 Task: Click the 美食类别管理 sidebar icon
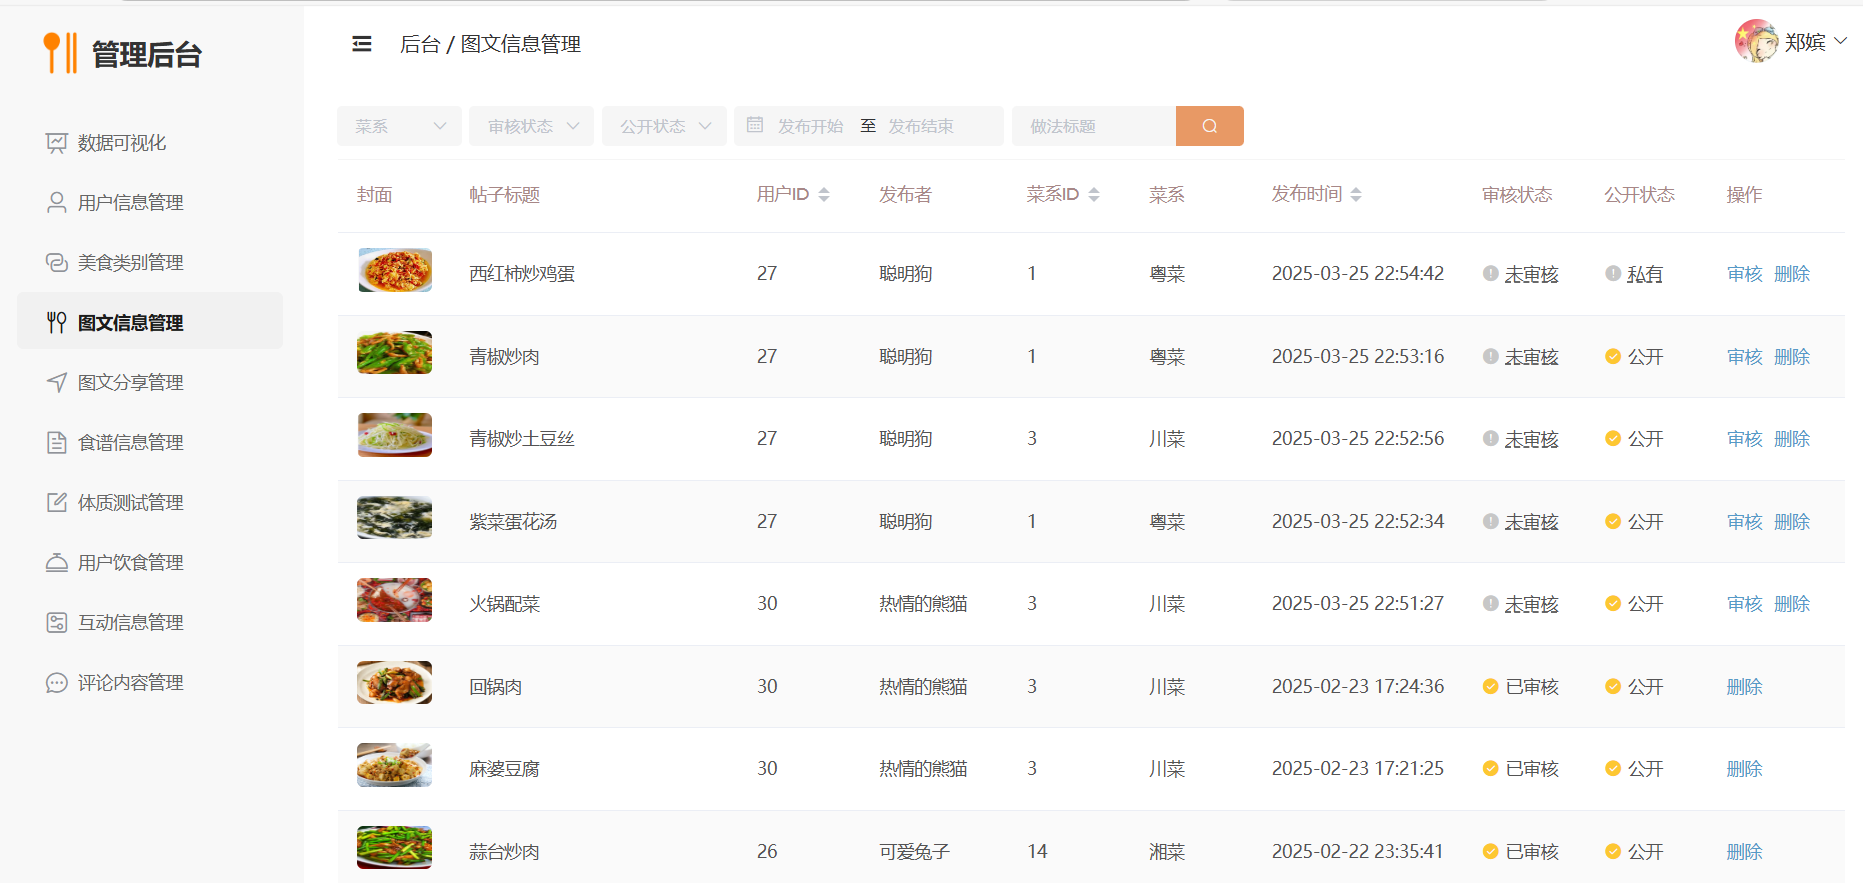(56, 263)
